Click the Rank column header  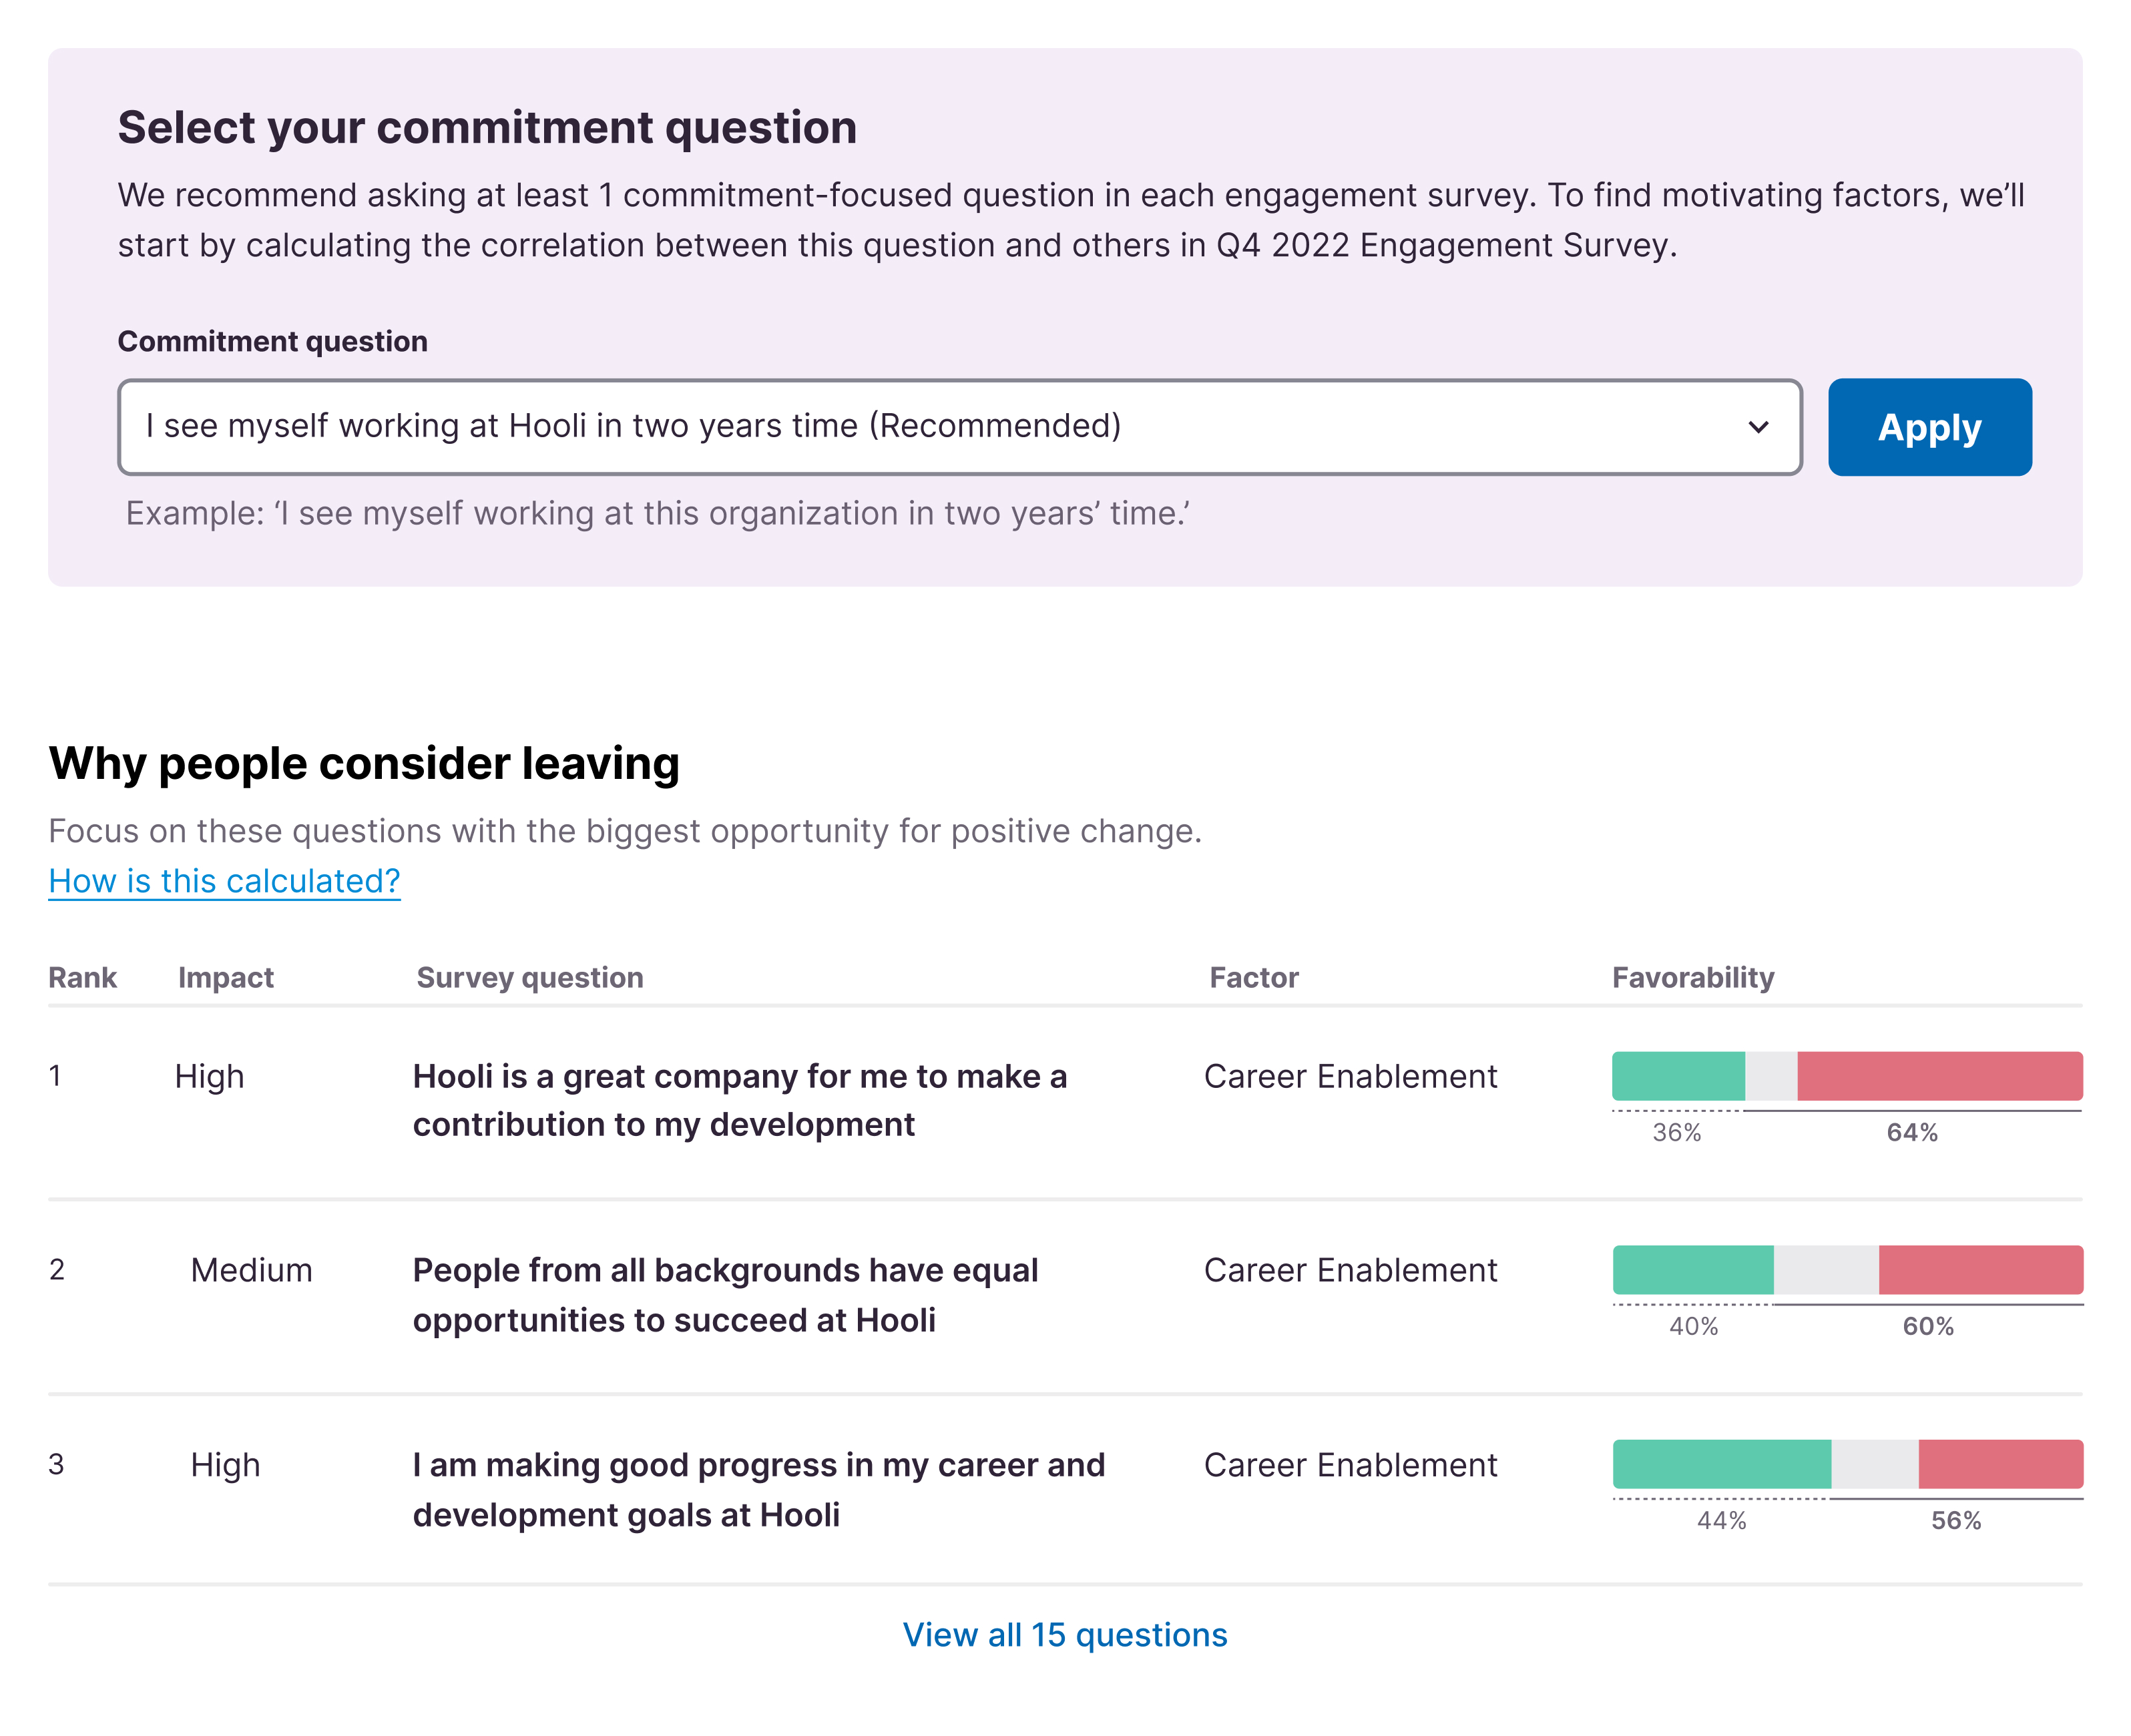point(82,977)
